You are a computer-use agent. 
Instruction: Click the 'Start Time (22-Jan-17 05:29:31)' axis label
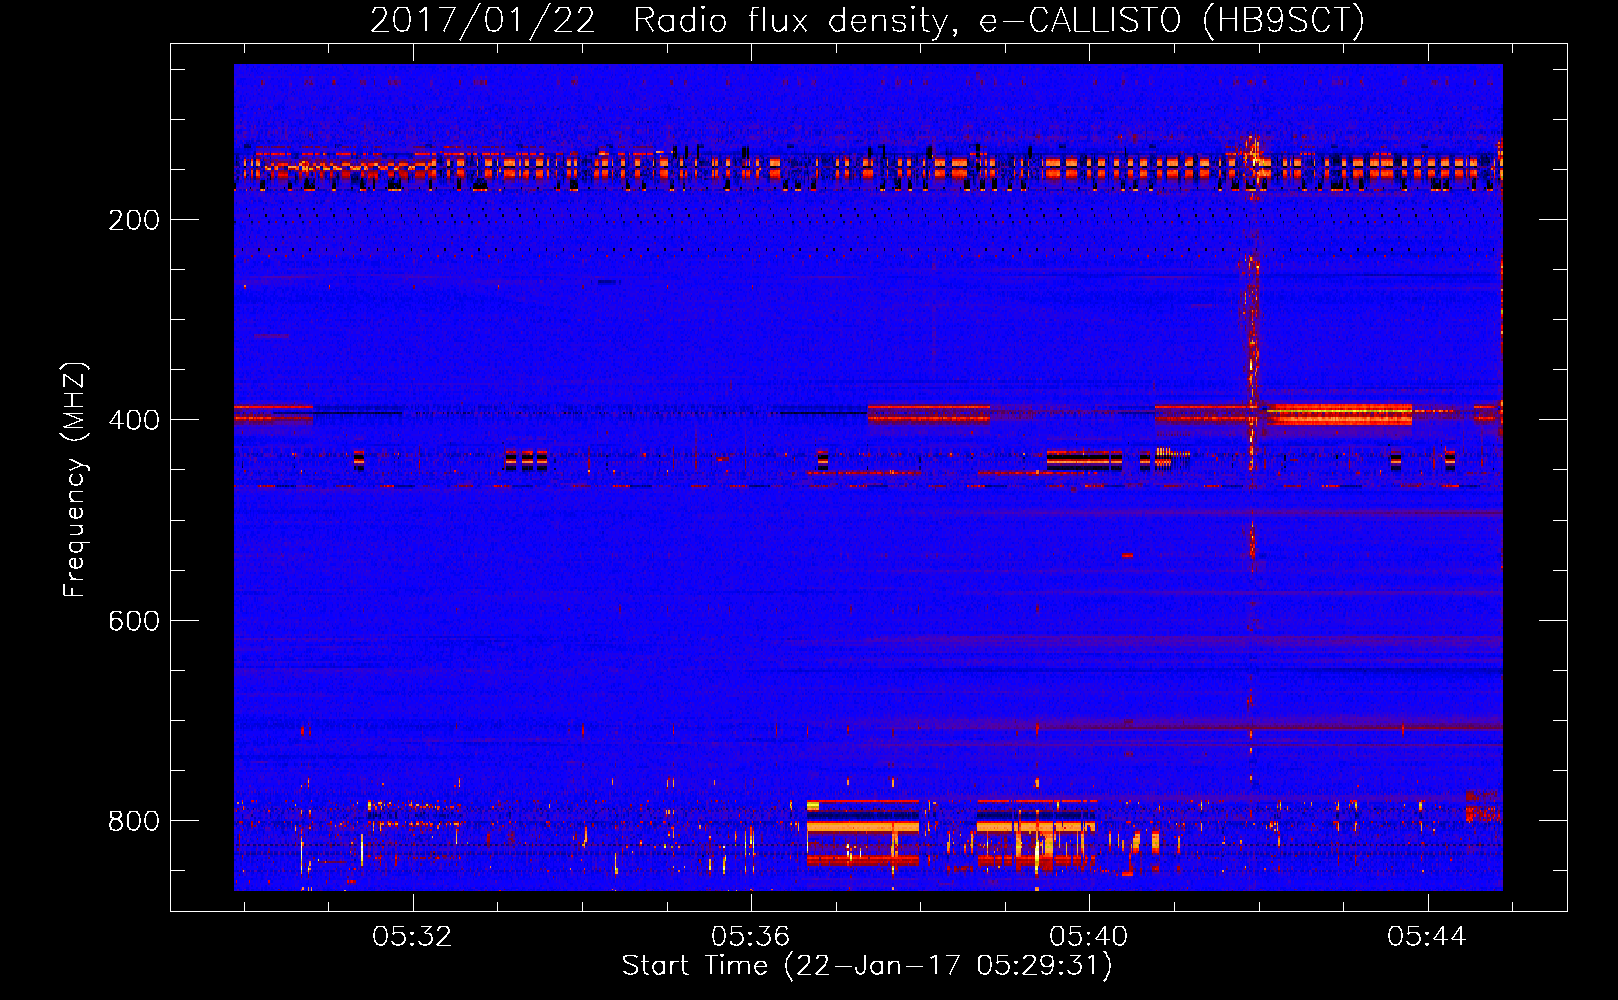867,966
